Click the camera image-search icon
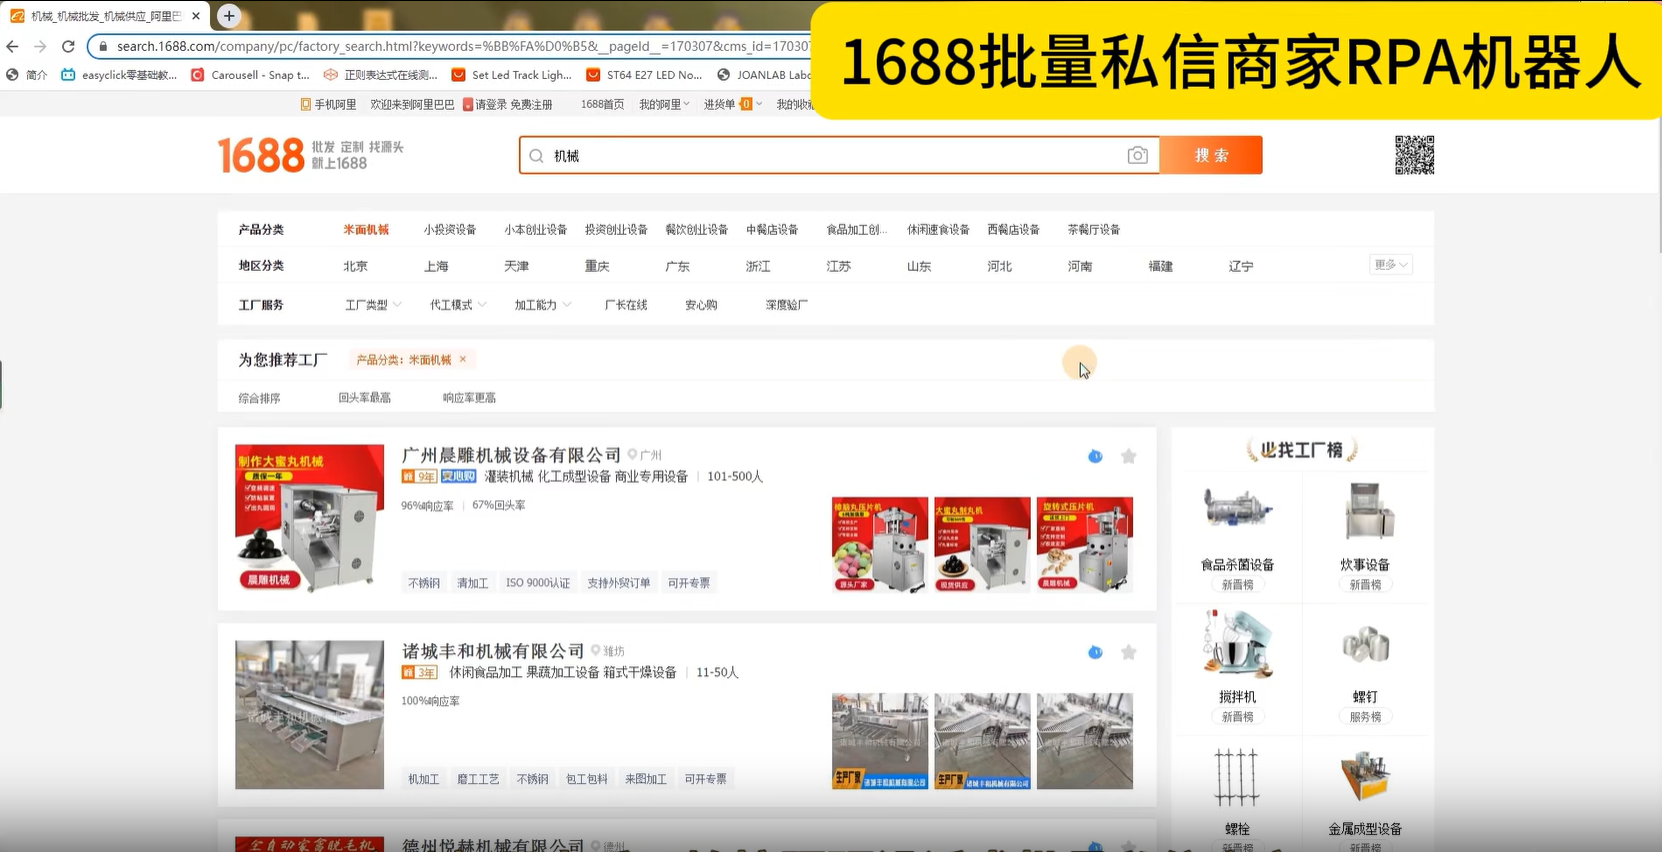 pos(1137,155)
